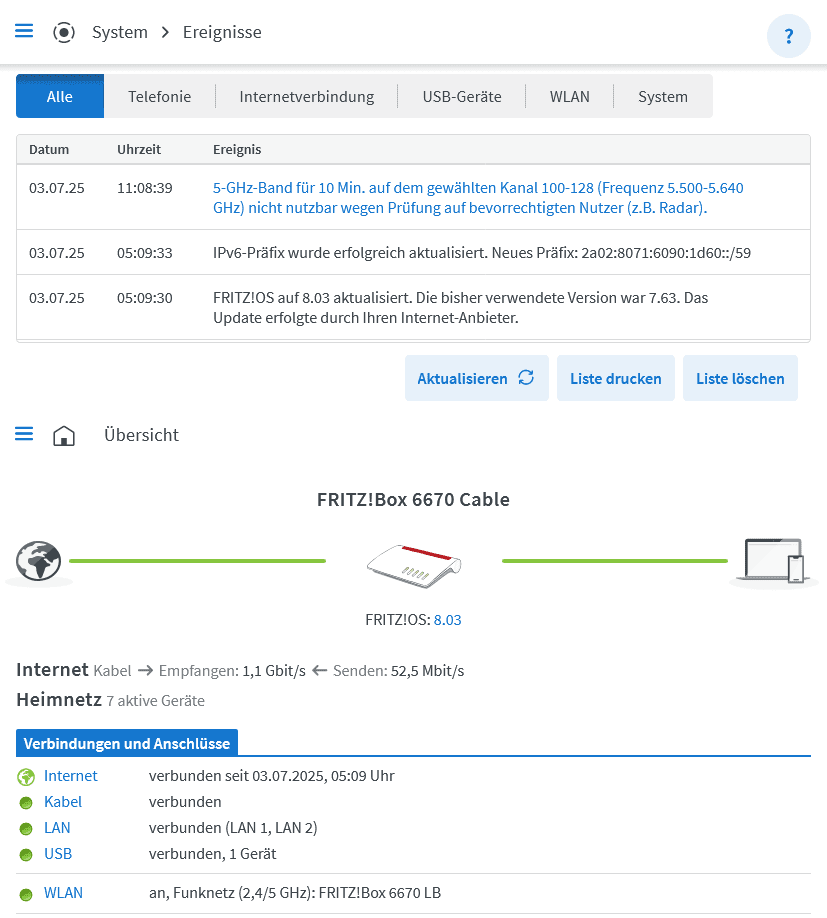827x918 pixels.
Task: Open the 5-GHz-Band radar event link
Action: tap(478, 198)
